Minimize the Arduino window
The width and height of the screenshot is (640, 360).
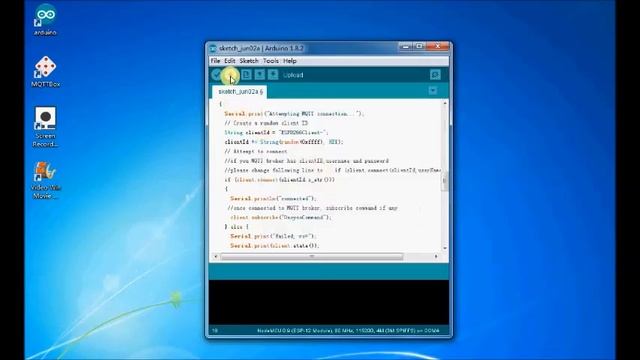[x=405, y=47]
